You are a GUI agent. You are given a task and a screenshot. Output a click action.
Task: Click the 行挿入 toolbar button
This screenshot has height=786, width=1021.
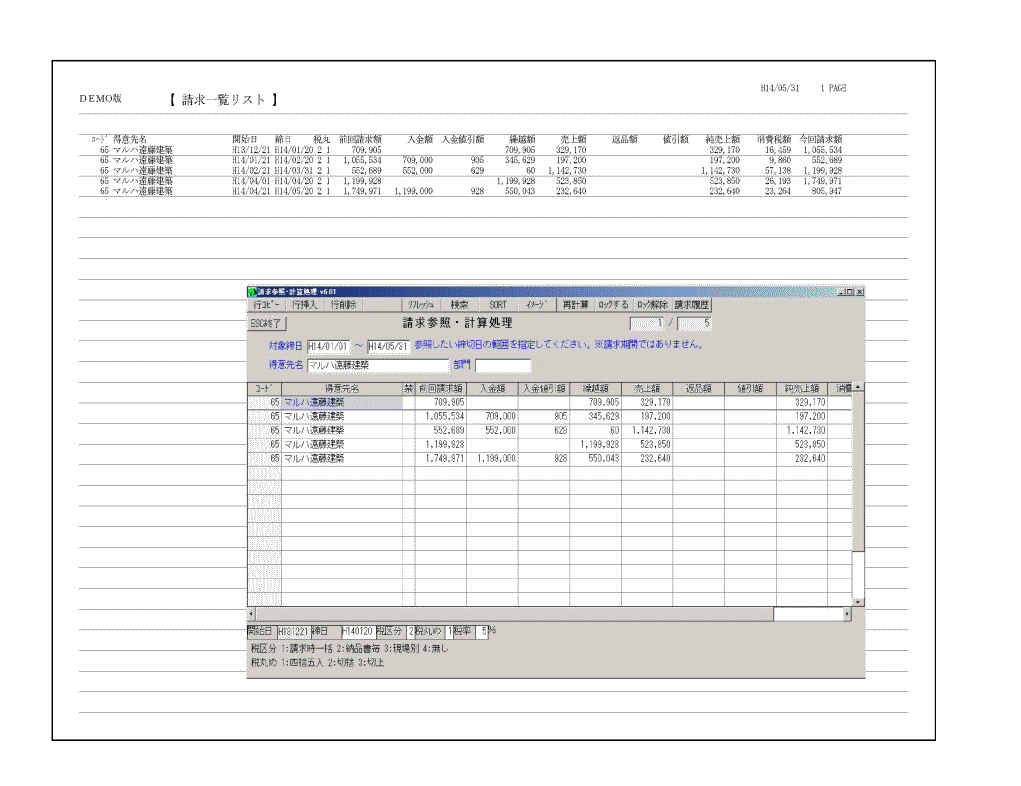coord(304,305)
